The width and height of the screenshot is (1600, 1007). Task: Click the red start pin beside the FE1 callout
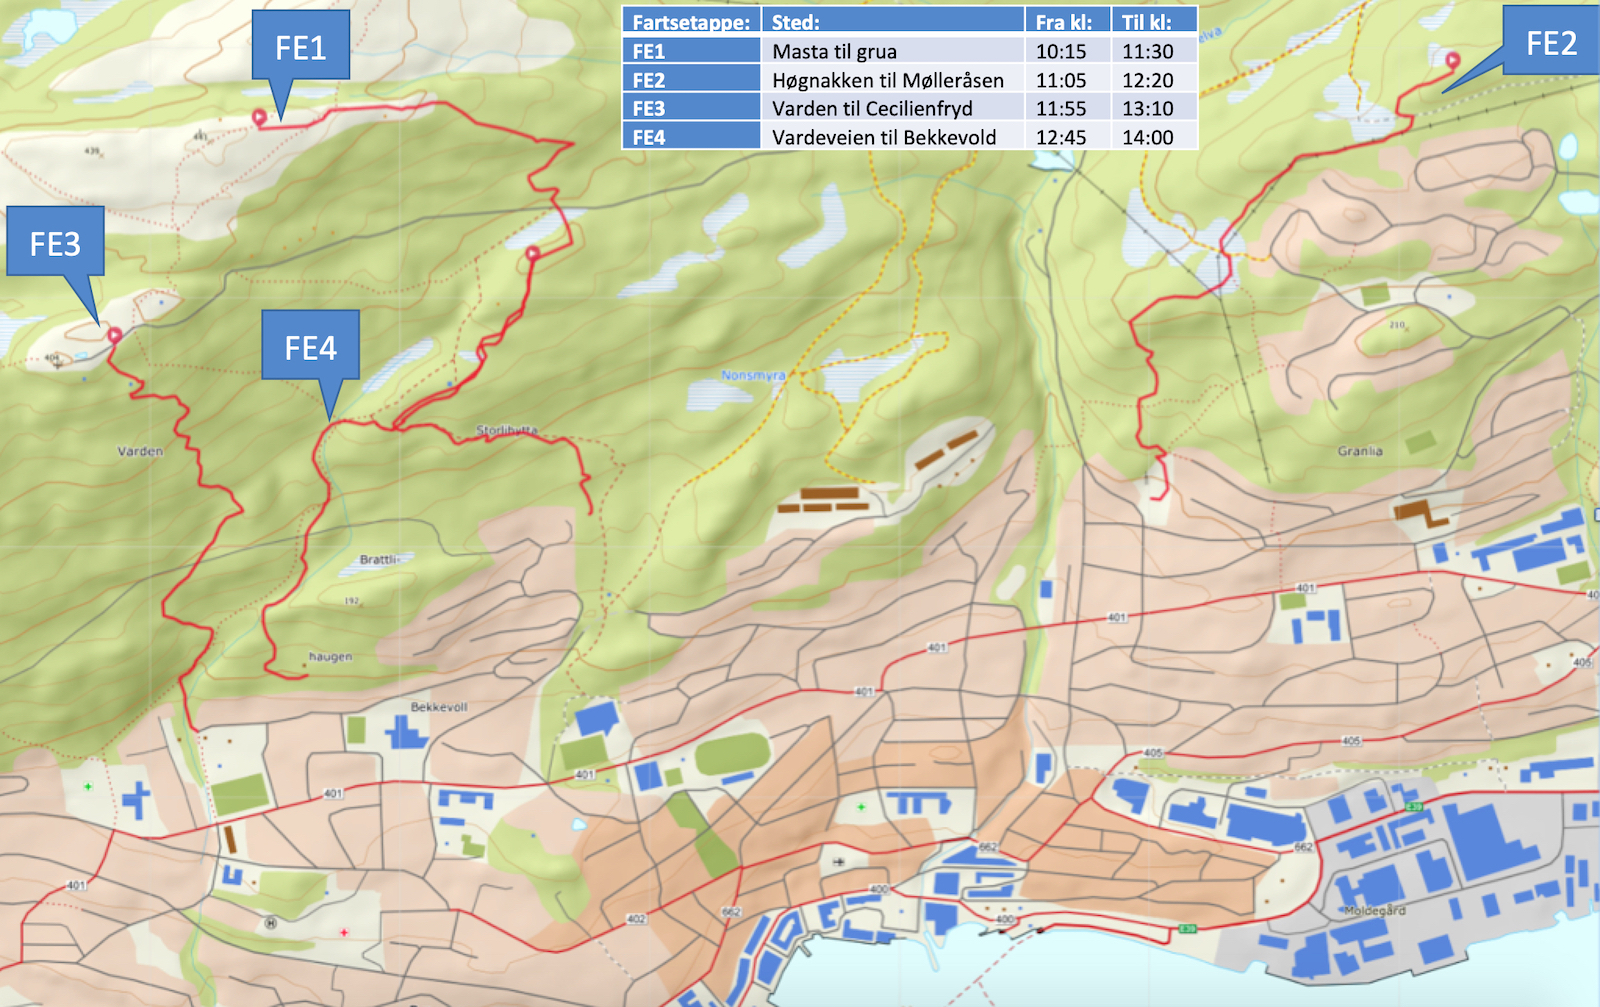click(259, 117)
